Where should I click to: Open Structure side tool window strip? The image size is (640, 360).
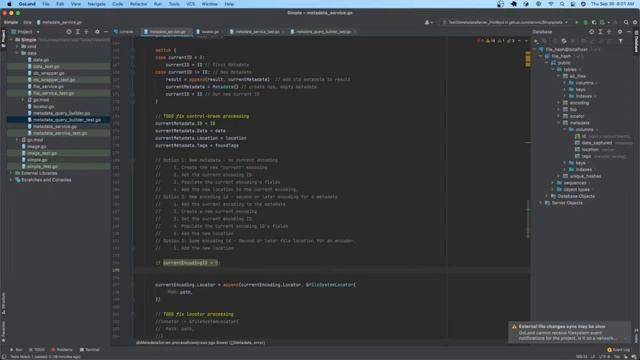point(3,304)
